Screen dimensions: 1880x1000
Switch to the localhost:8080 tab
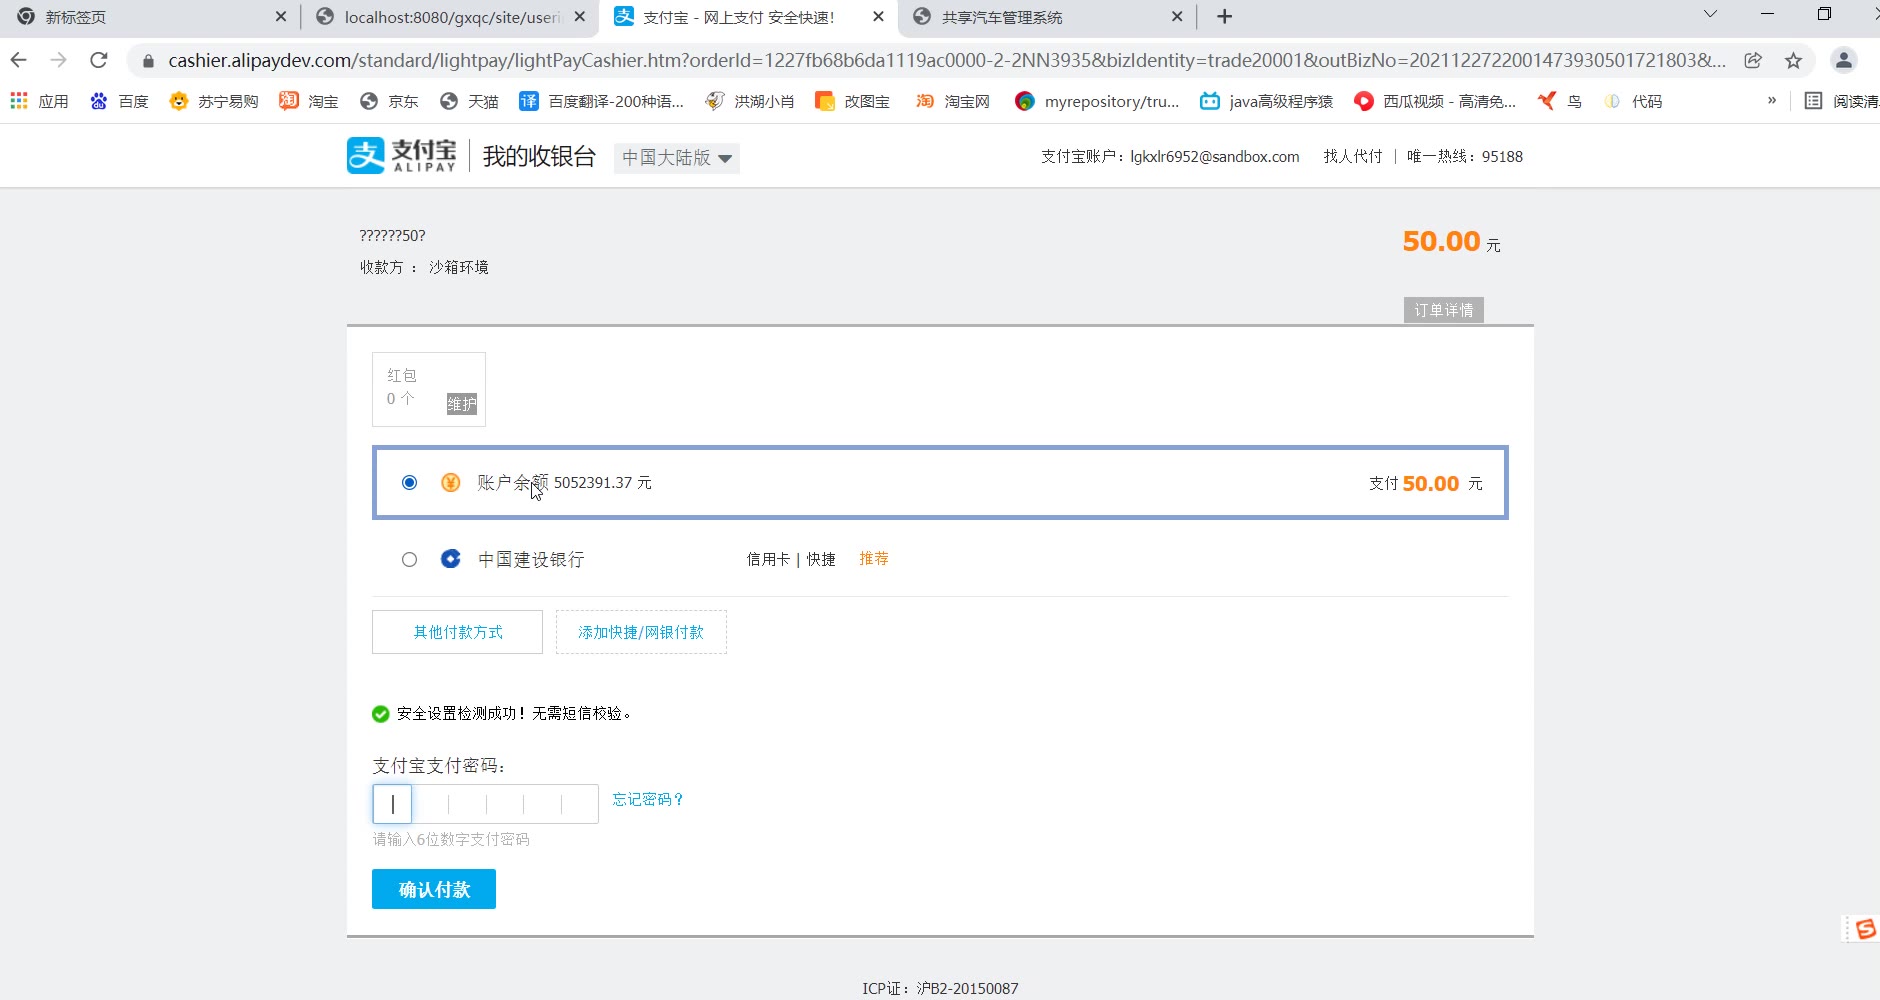click(449, 17)
